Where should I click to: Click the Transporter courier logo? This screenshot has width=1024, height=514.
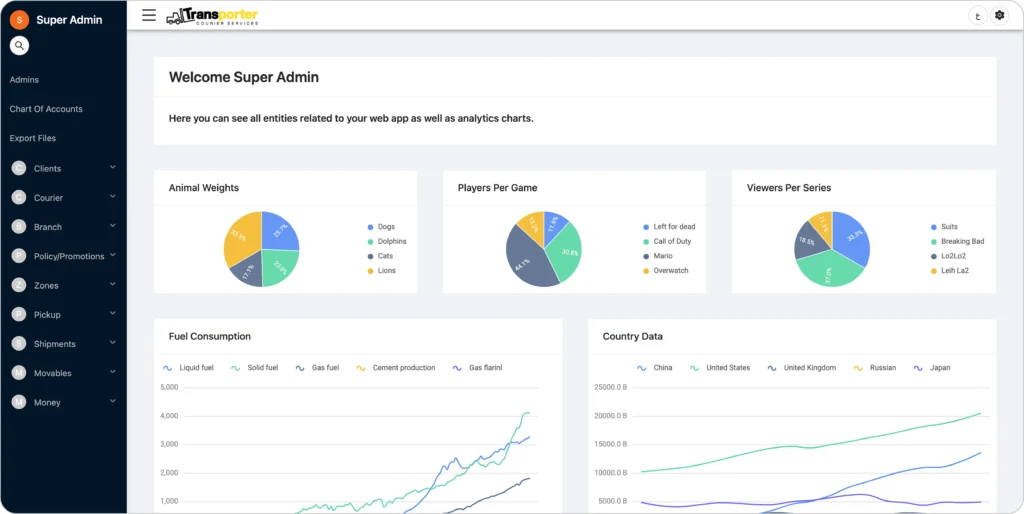coord(212,16)
